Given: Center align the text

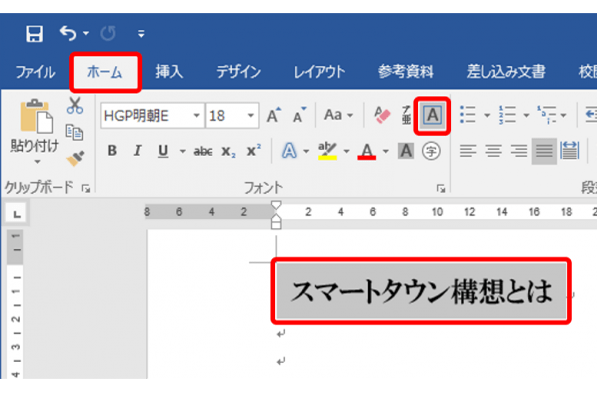Looking at the screenshot, I should [493, 151].
